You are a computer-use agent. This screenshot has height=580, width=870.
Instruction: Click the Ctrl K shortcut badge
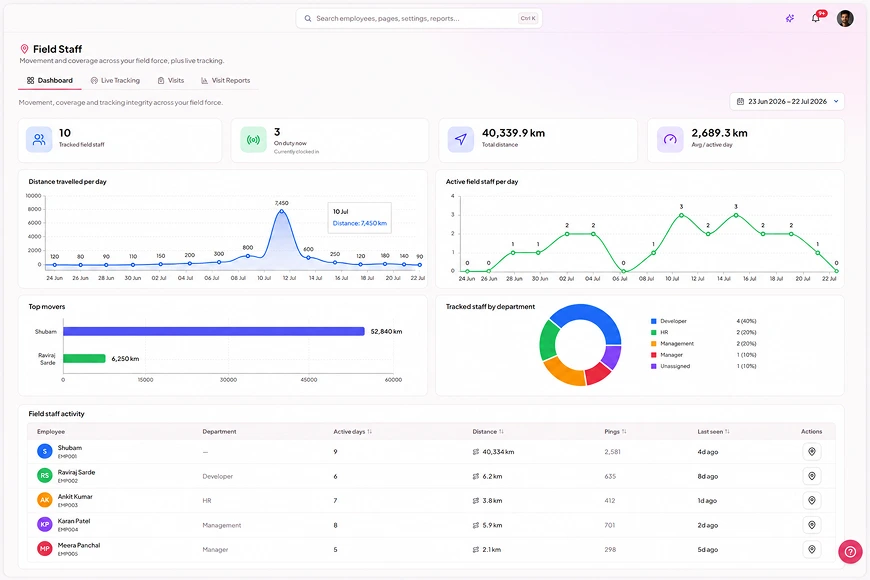click(x=528, y=18)
